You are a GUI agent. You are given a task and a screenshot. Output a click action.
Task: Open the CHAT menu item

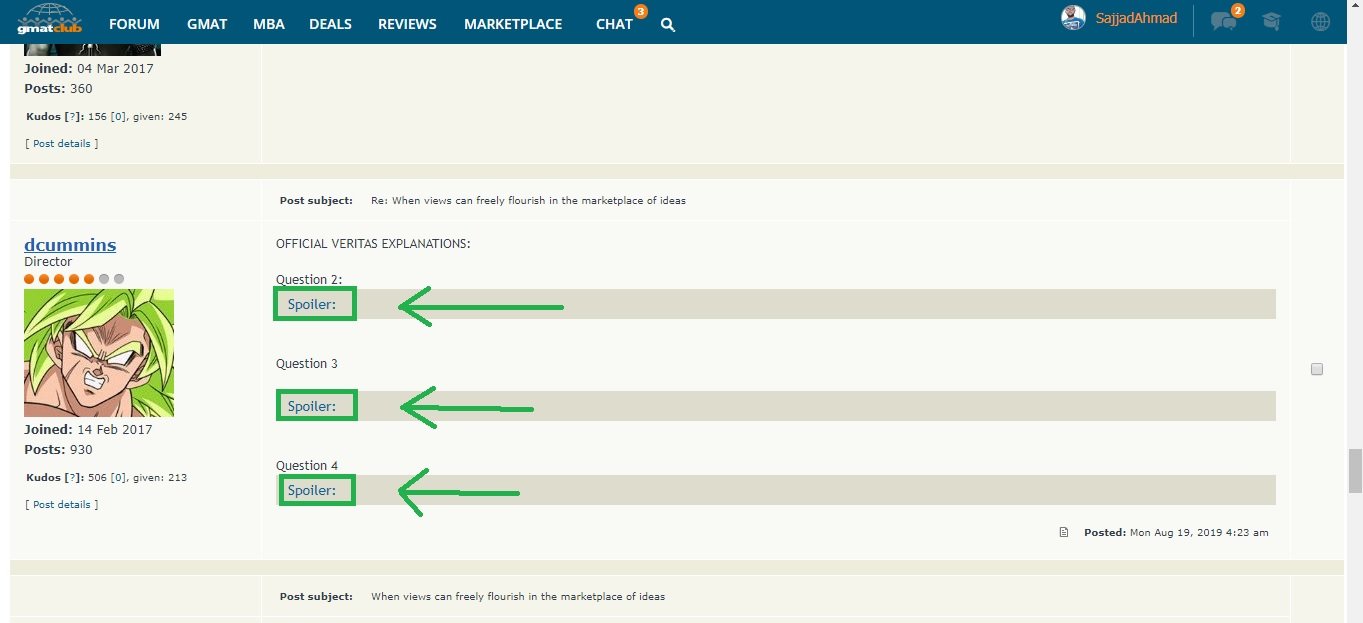click(614, 24)
